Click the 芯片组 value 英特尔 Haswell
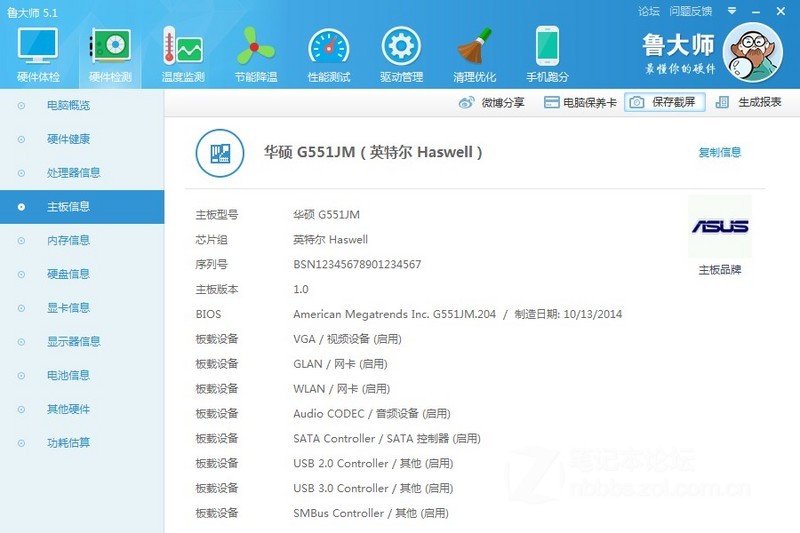This screenshot has height=533, width=800. [330, 240]
